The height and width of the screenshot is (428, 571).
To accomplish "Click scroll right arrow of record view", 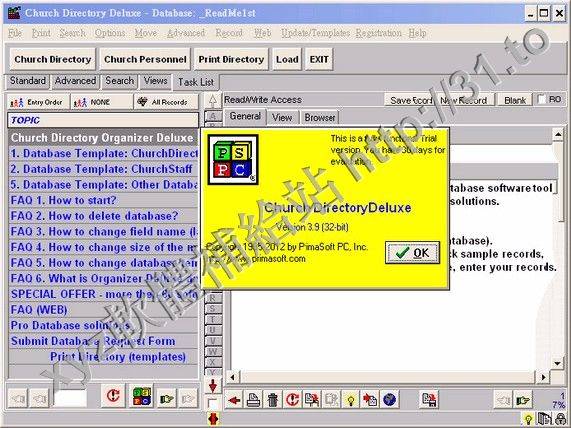I will coord(544,377).
